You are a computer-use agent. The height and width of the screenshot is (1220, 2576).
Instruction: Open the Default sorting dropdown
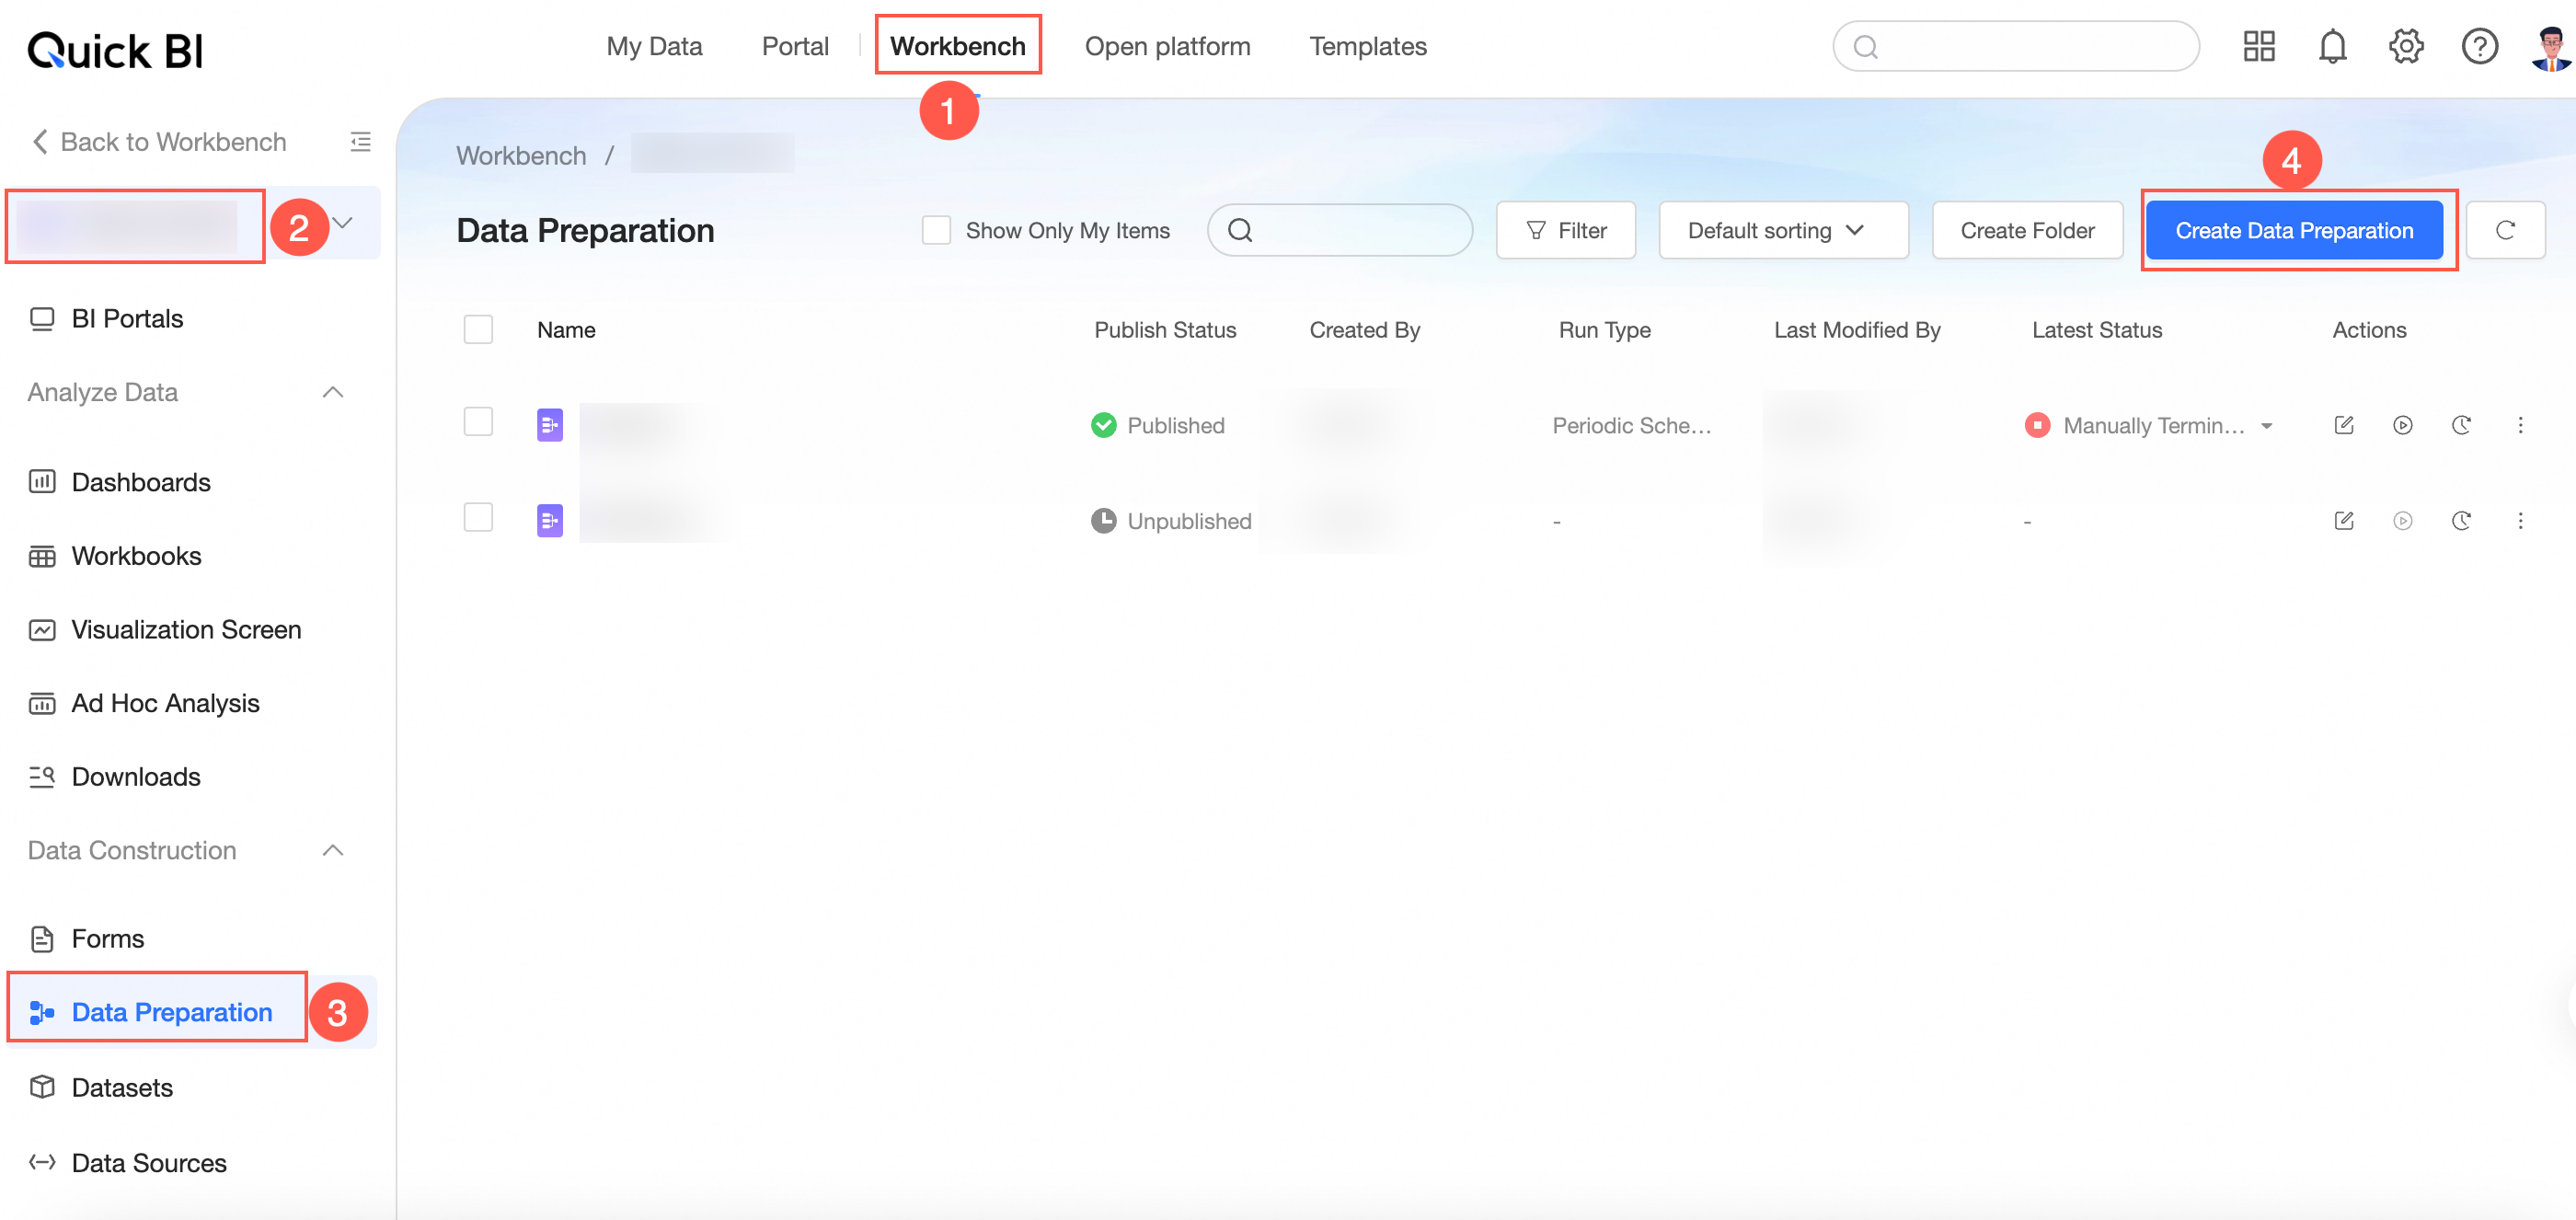click(x=1782, y=230)
